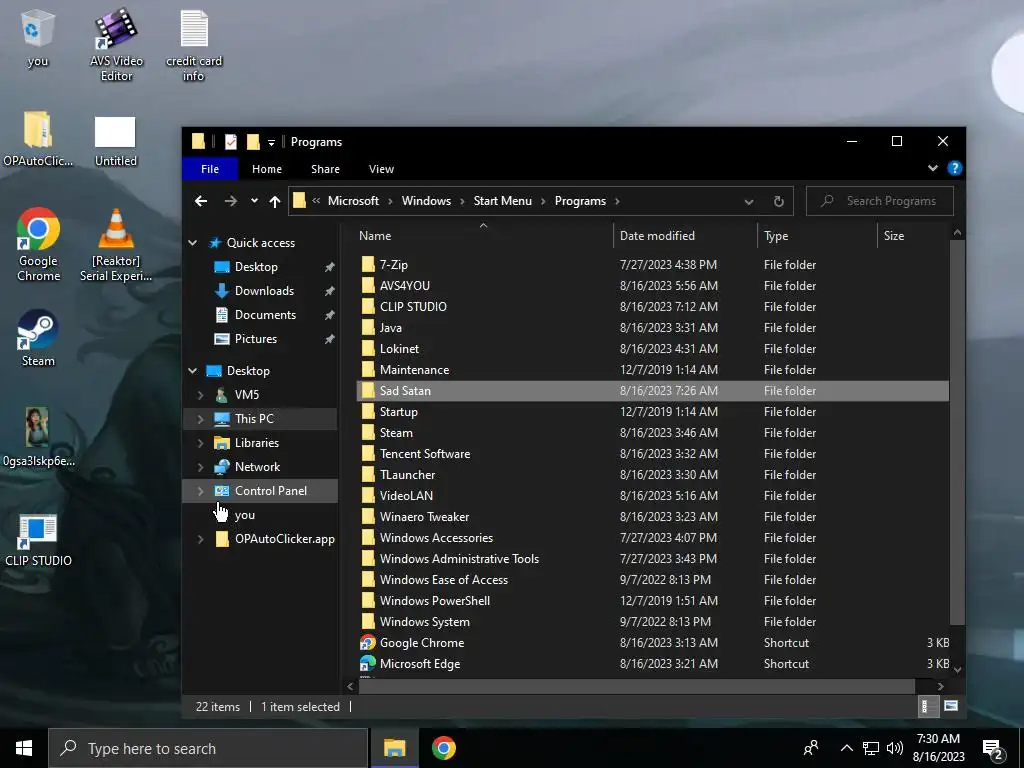Open the Home ribbon tab
The image size is (1024, 768).
click(x=266, y=169)
